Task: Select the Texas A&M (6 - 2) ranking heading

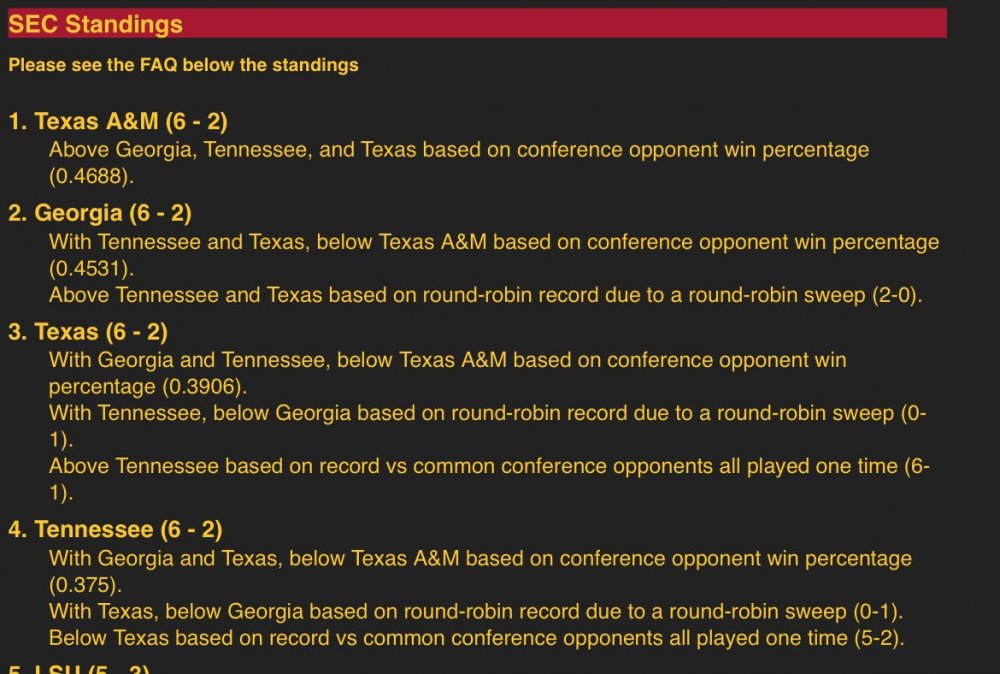Action: pos(118,122)
